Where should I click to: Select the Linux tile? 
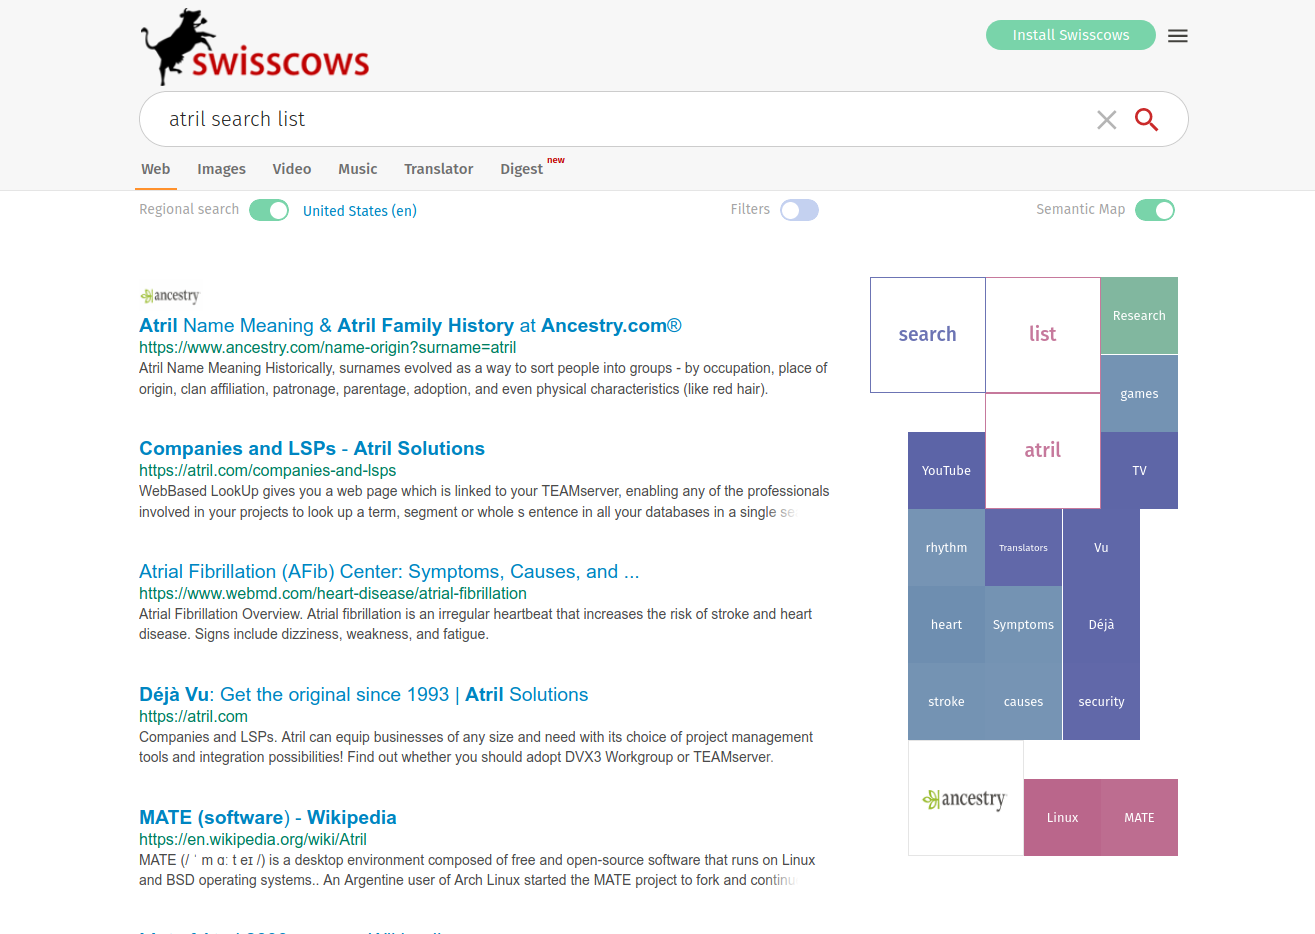1062,818
